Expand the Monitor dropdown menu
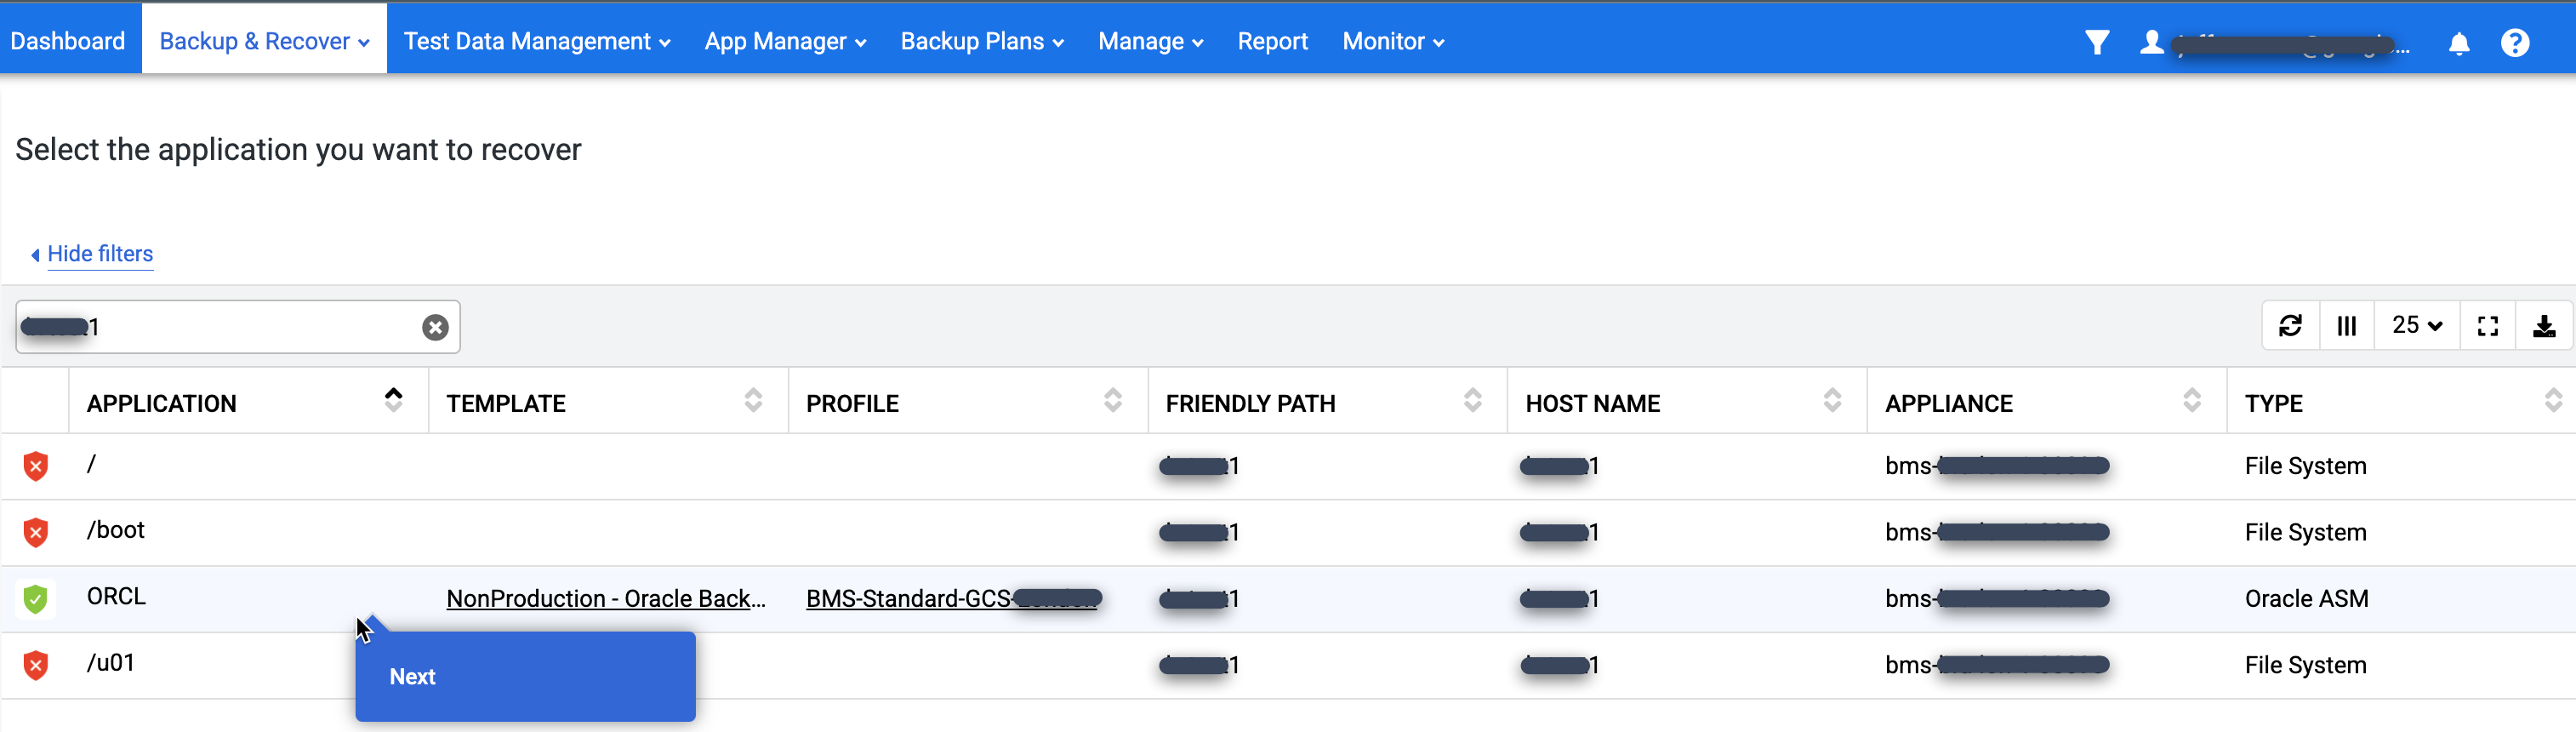The width and height of the screenshot is (2576, 732). (x=1392, y=41)
